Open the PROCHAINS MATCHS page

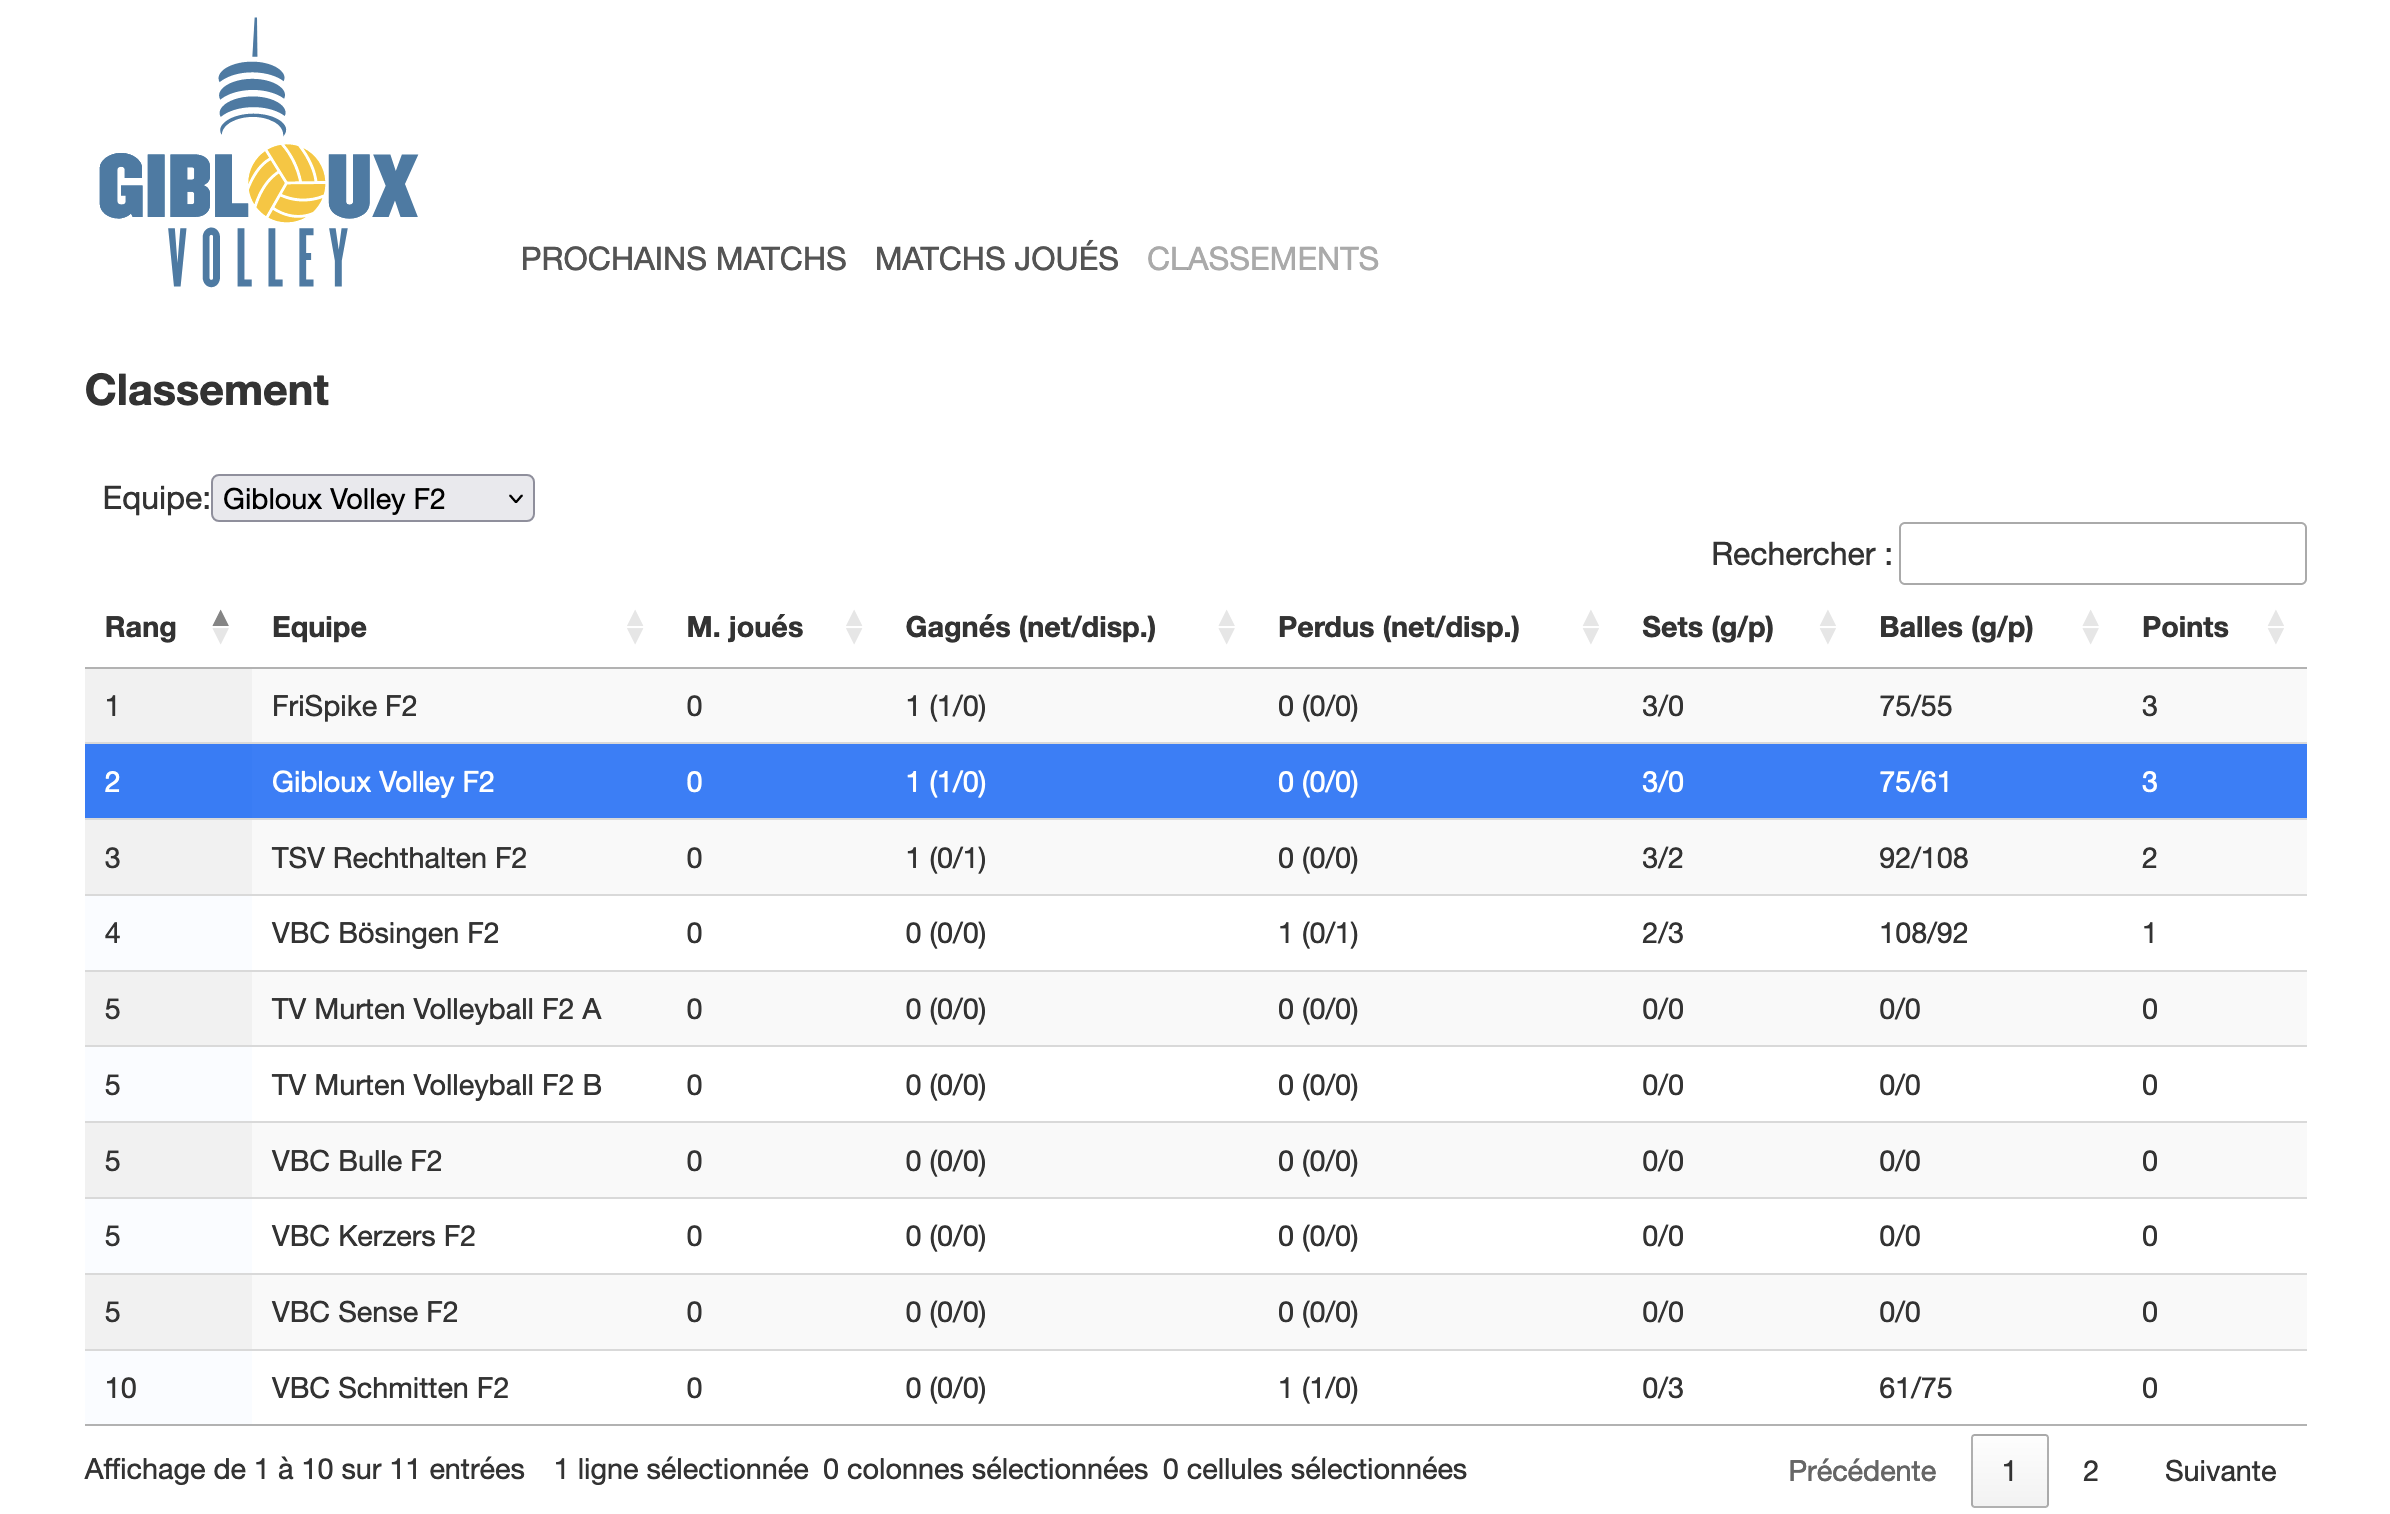[x=683, y=259]
